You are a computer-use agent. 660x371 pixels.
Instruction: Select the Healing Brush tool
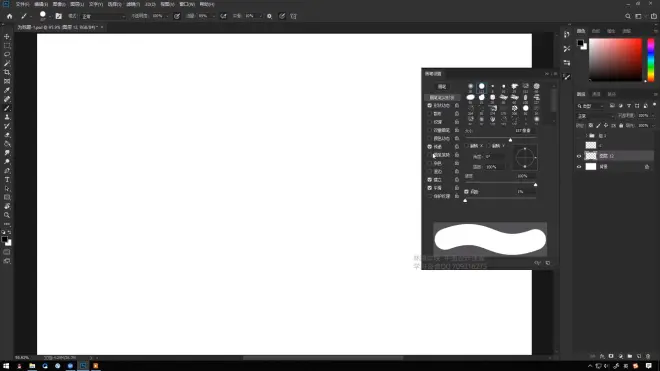[7, 99]
